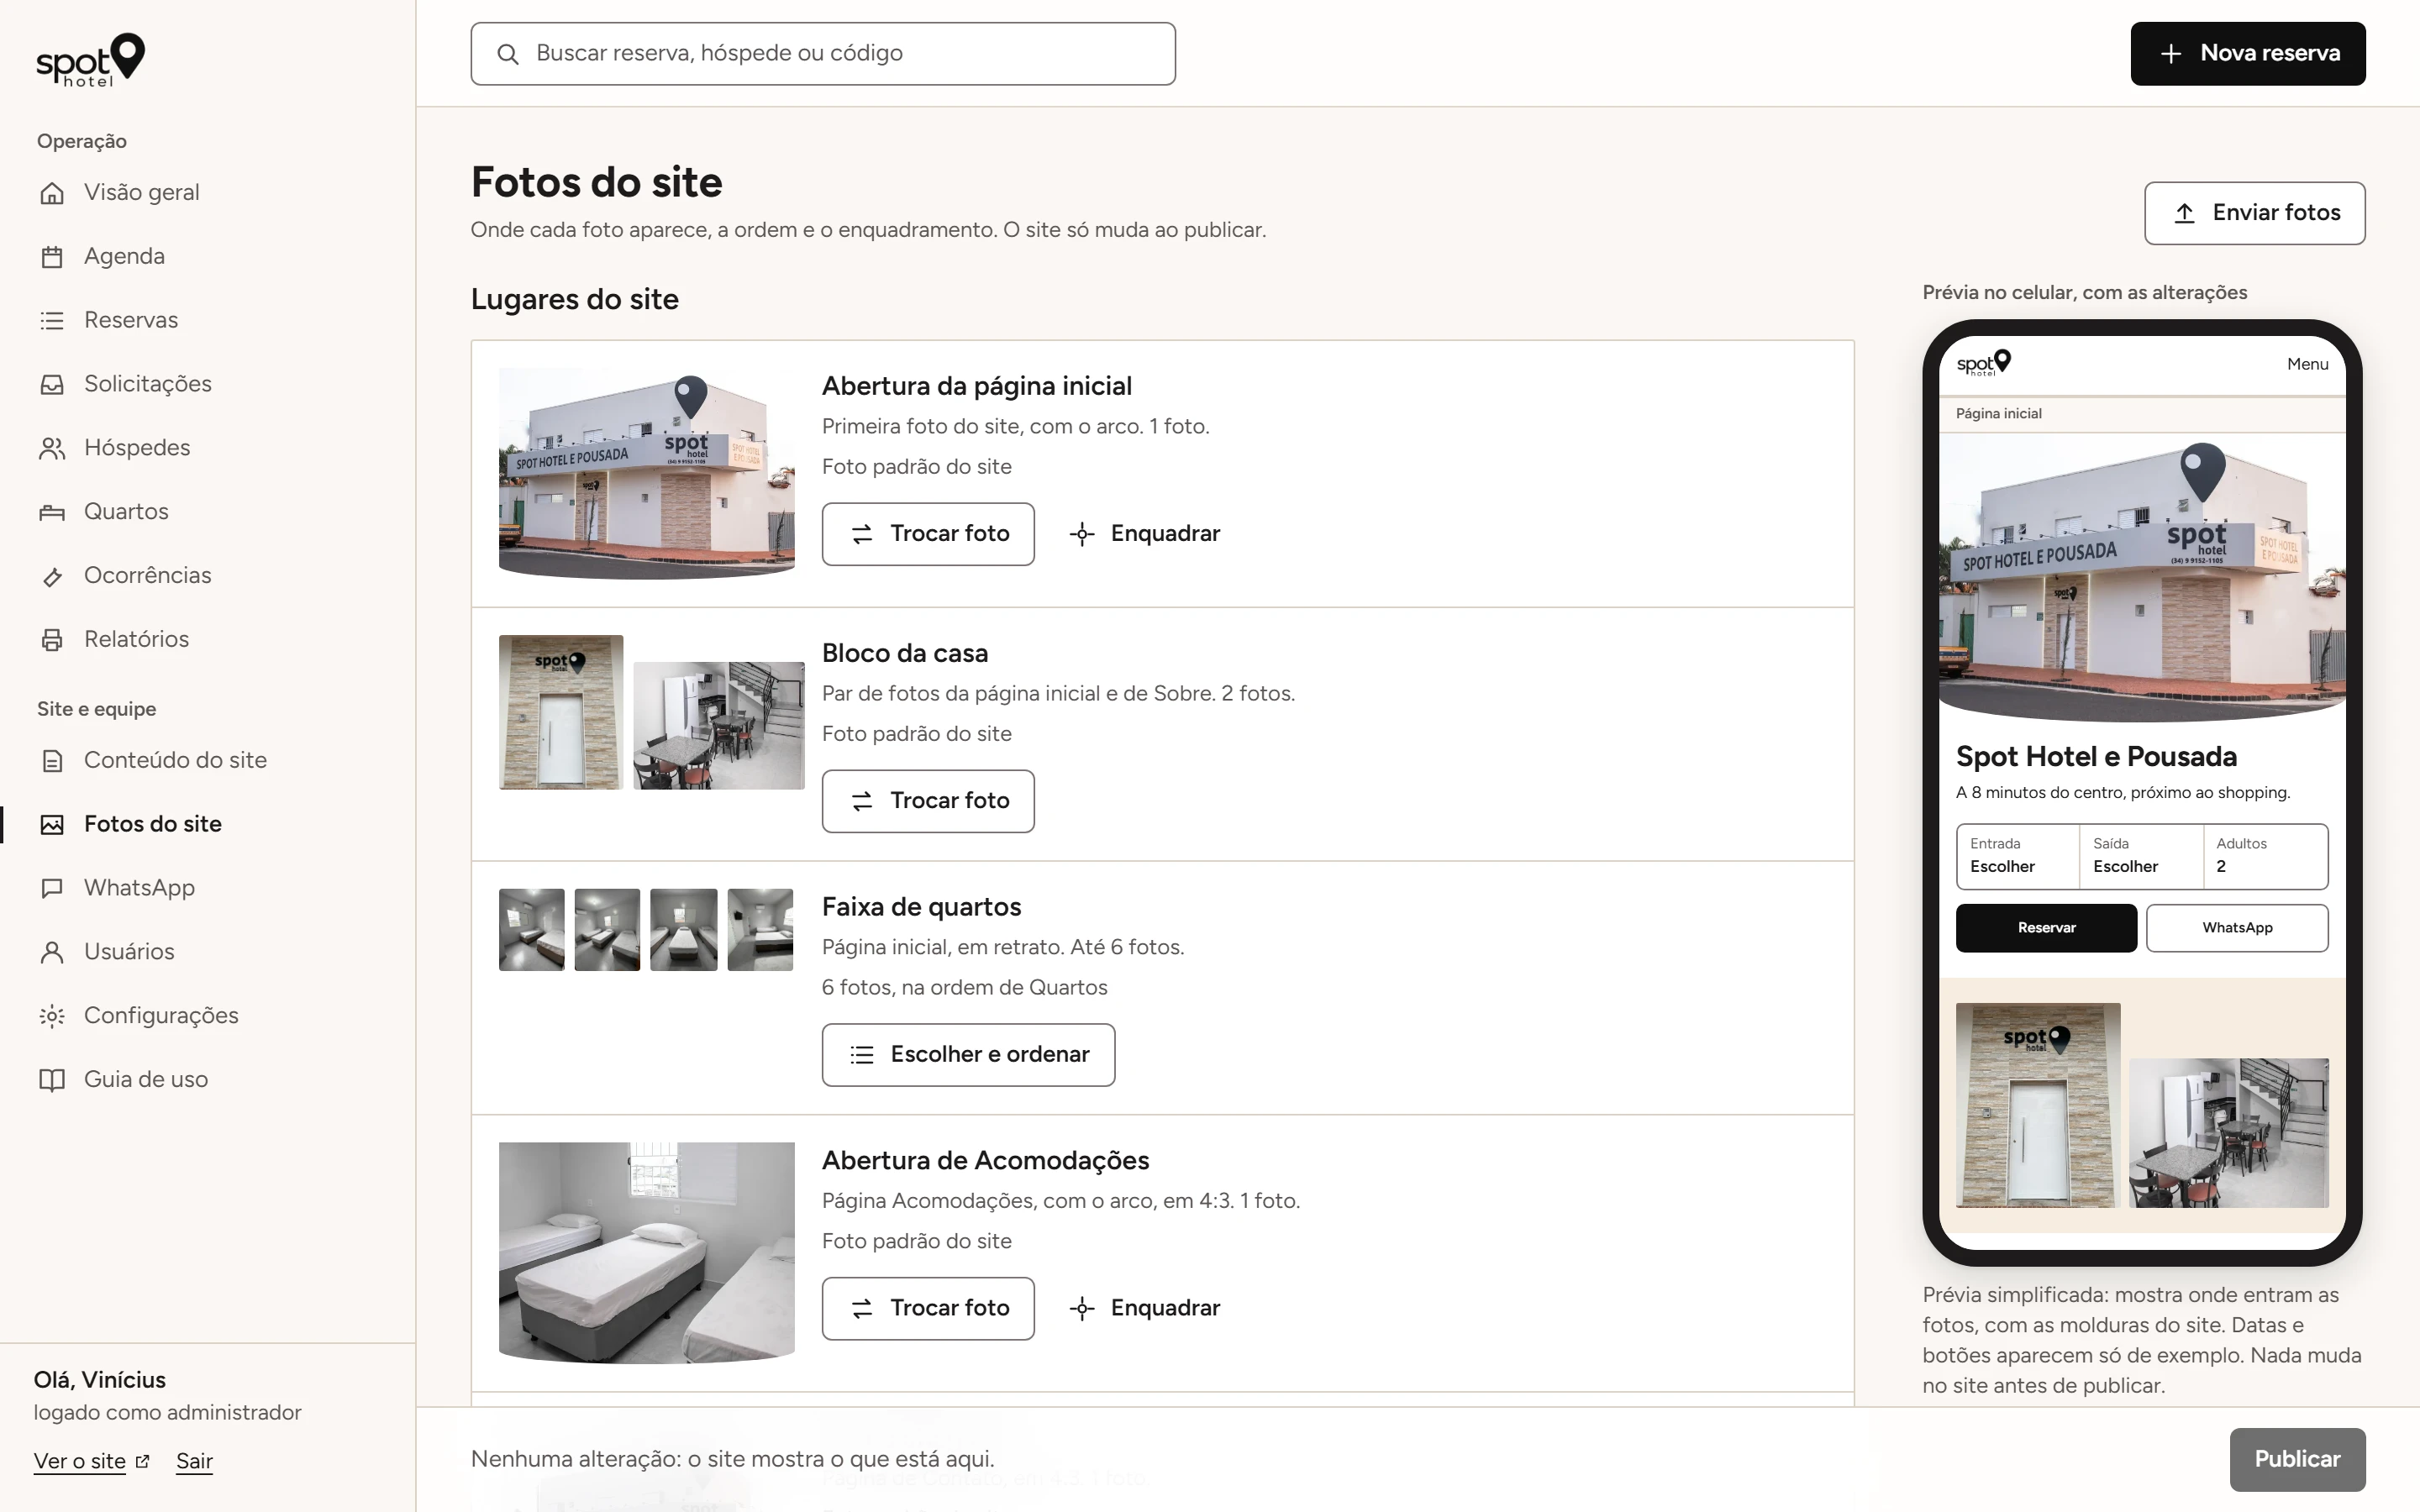Click the Nova reserva button
Image resolution: width=2420 pixels, height=1512 pixels.
coord(2248,54)
